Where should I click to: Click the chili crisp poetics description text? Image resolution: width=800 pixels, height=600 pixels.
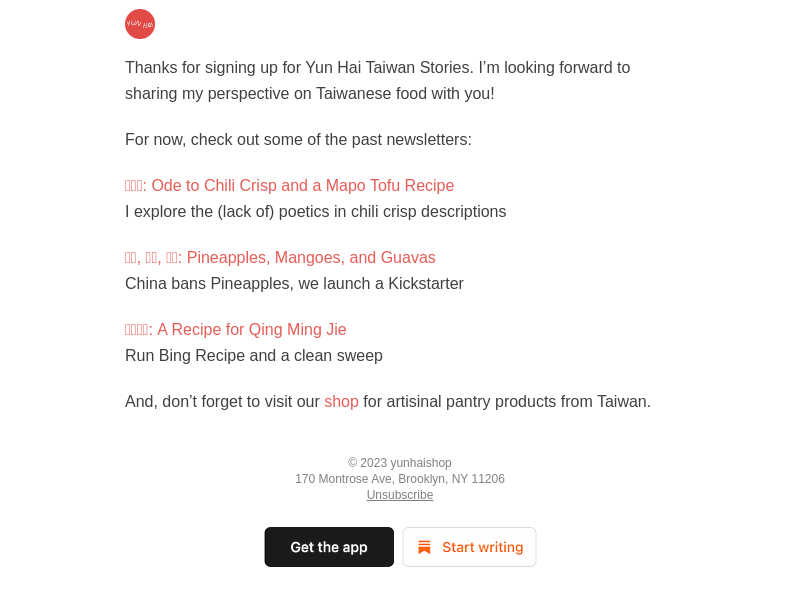tap(315, 212)
